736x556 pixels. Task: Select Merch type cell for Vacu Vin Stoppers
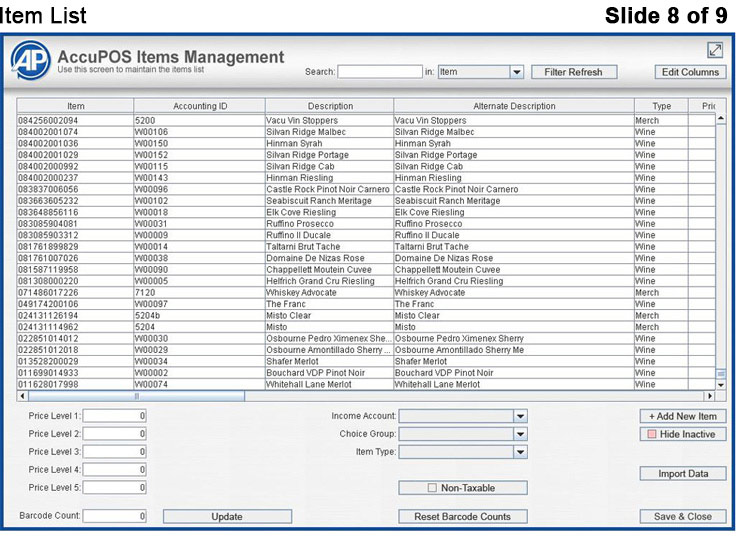coord(661,121)
